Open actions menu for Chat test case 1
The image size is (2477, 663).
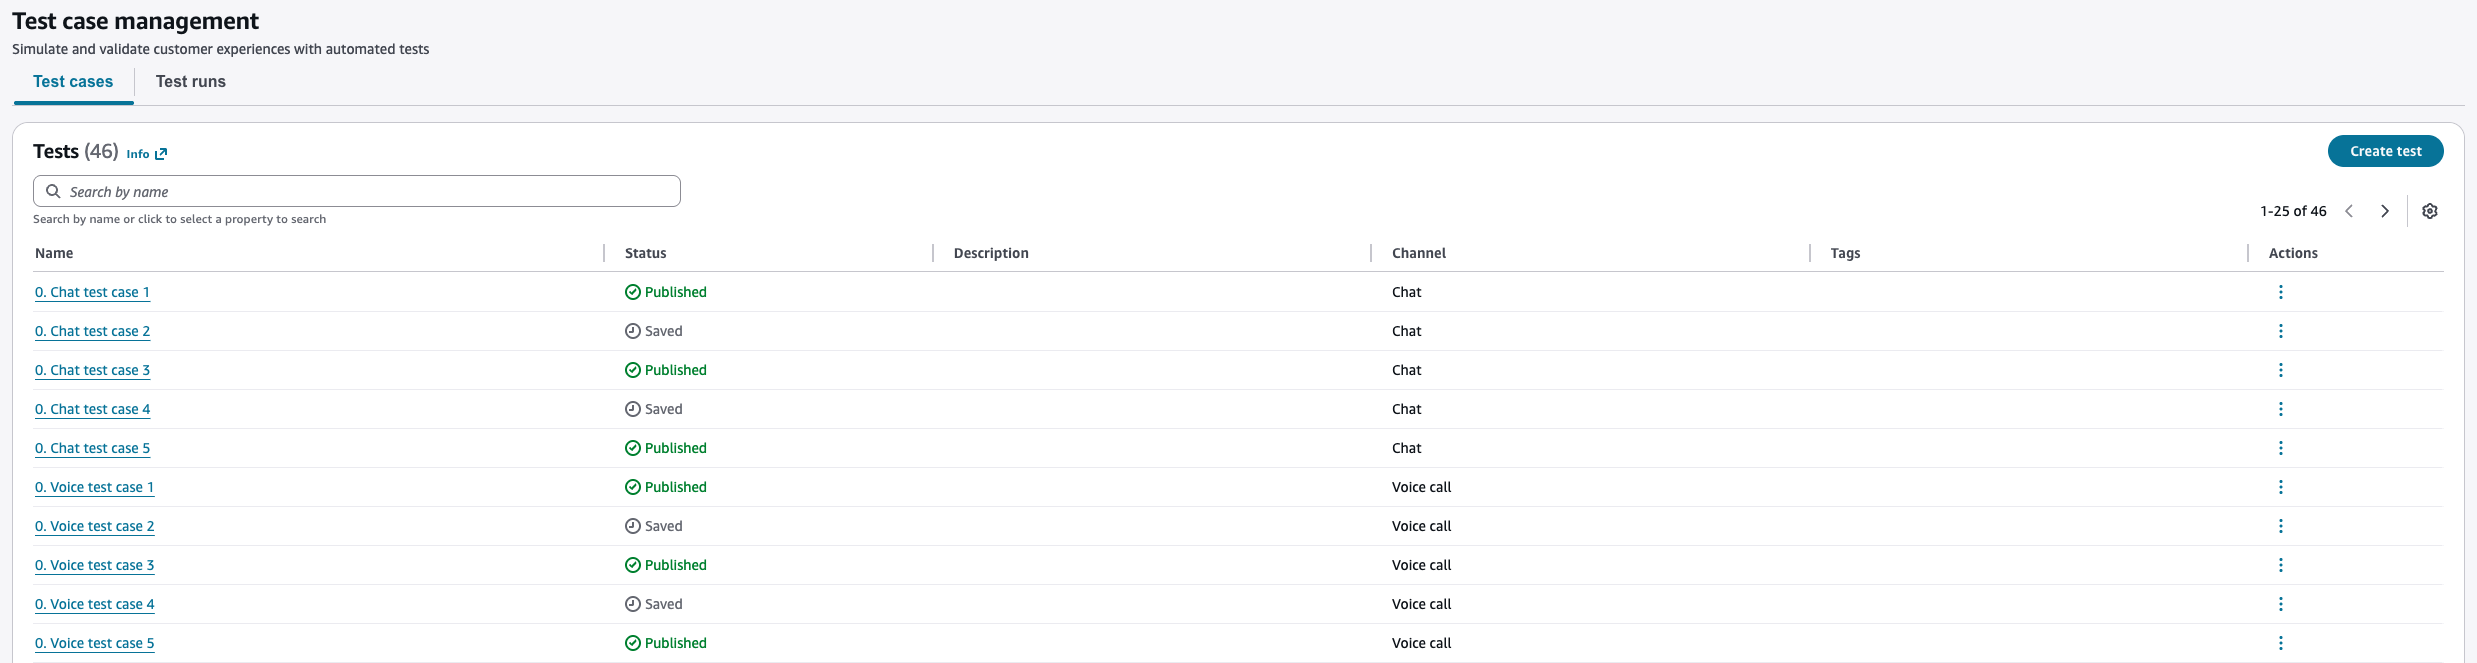(x=2280, y=292)
